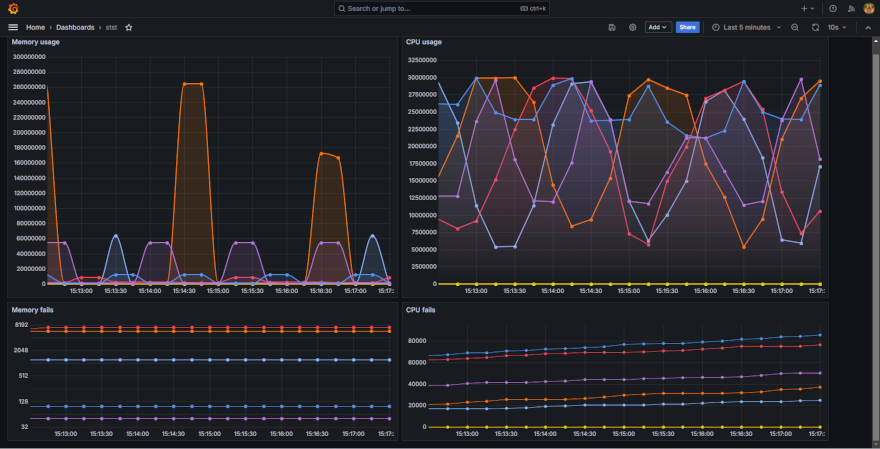Click the Grafana logo

pos(13,8)
